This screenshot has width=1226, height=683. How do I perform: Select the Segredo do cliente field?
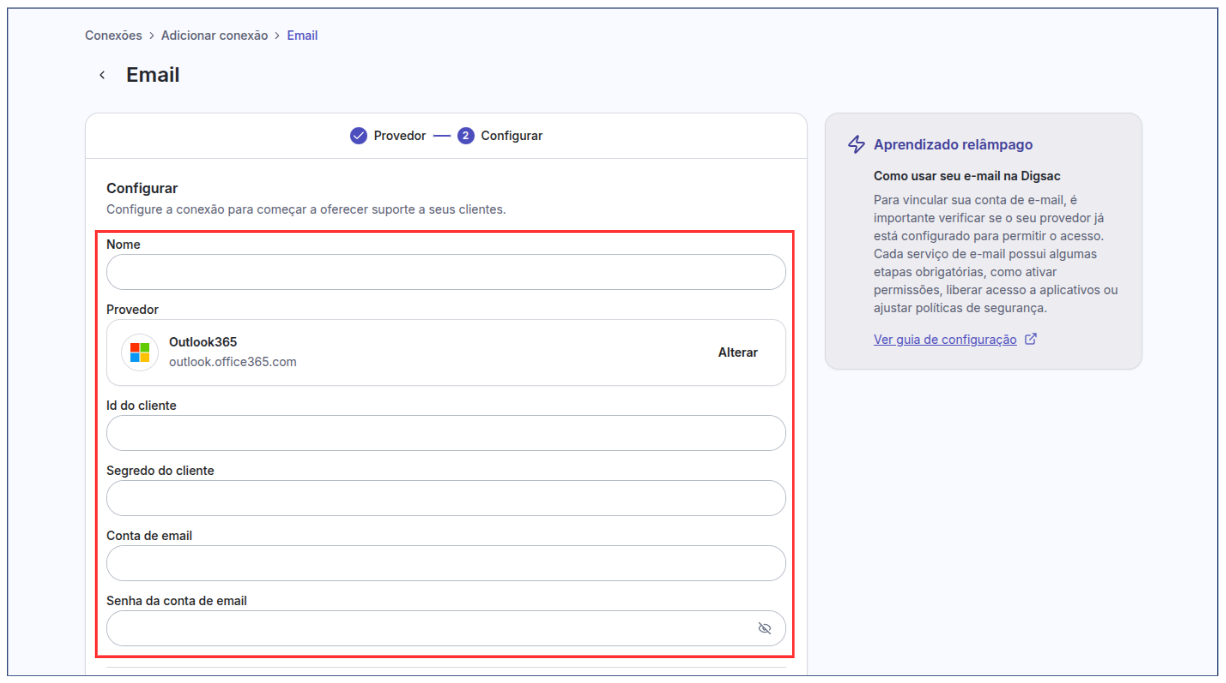click(445, 498)
